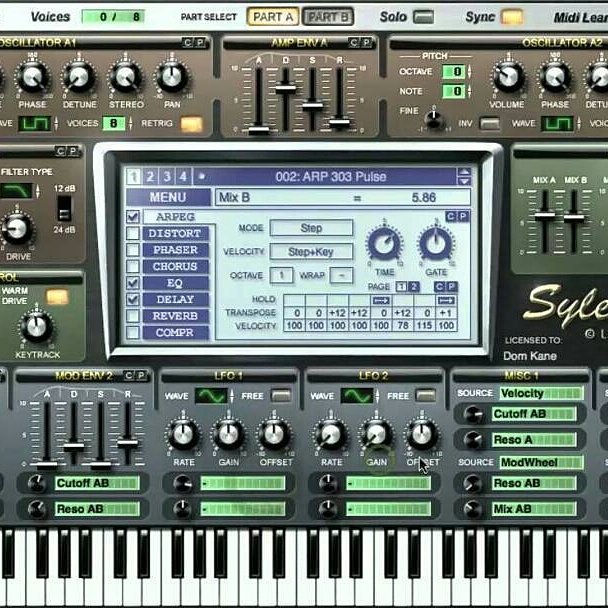
Task: Click the filter section's P paste button
Action: pyautogui.click(x=73, y=151)
